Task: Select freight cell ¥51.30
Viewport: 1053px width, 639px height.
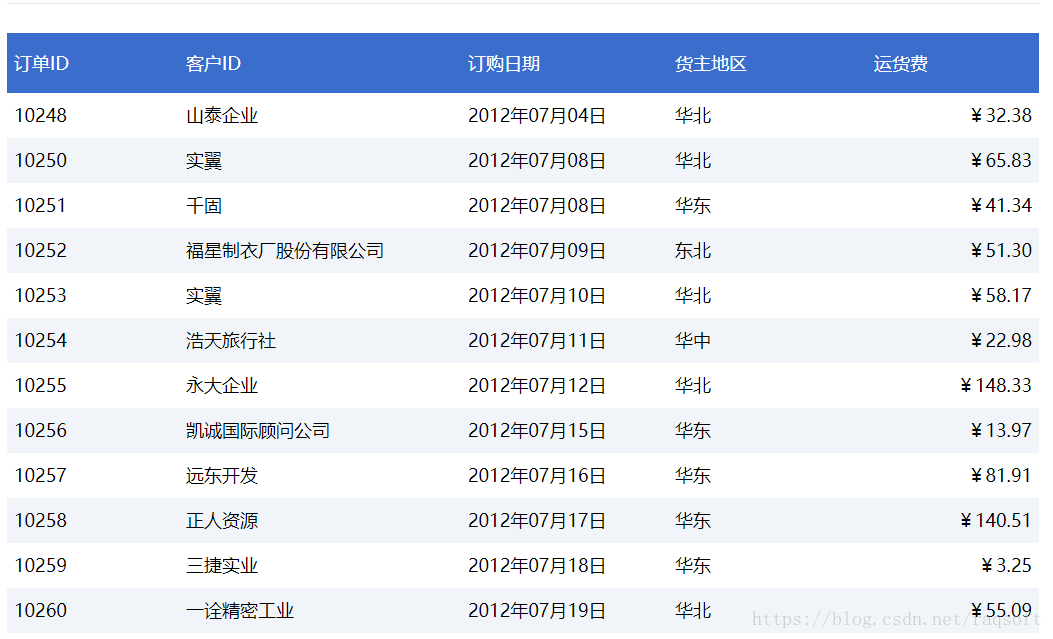Action: click(1001, 250)
